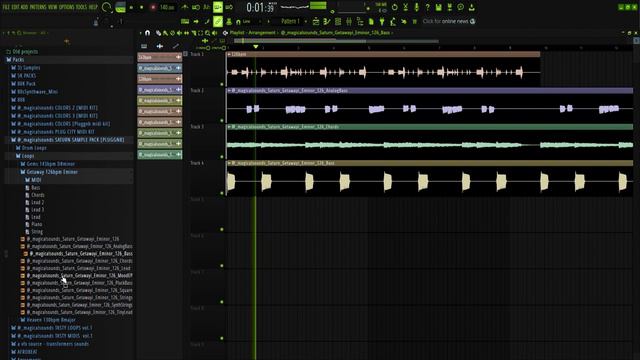Open the EDIT menu
Image resolution: width=640 pixels, height=360 pixels.
[15, 7]
